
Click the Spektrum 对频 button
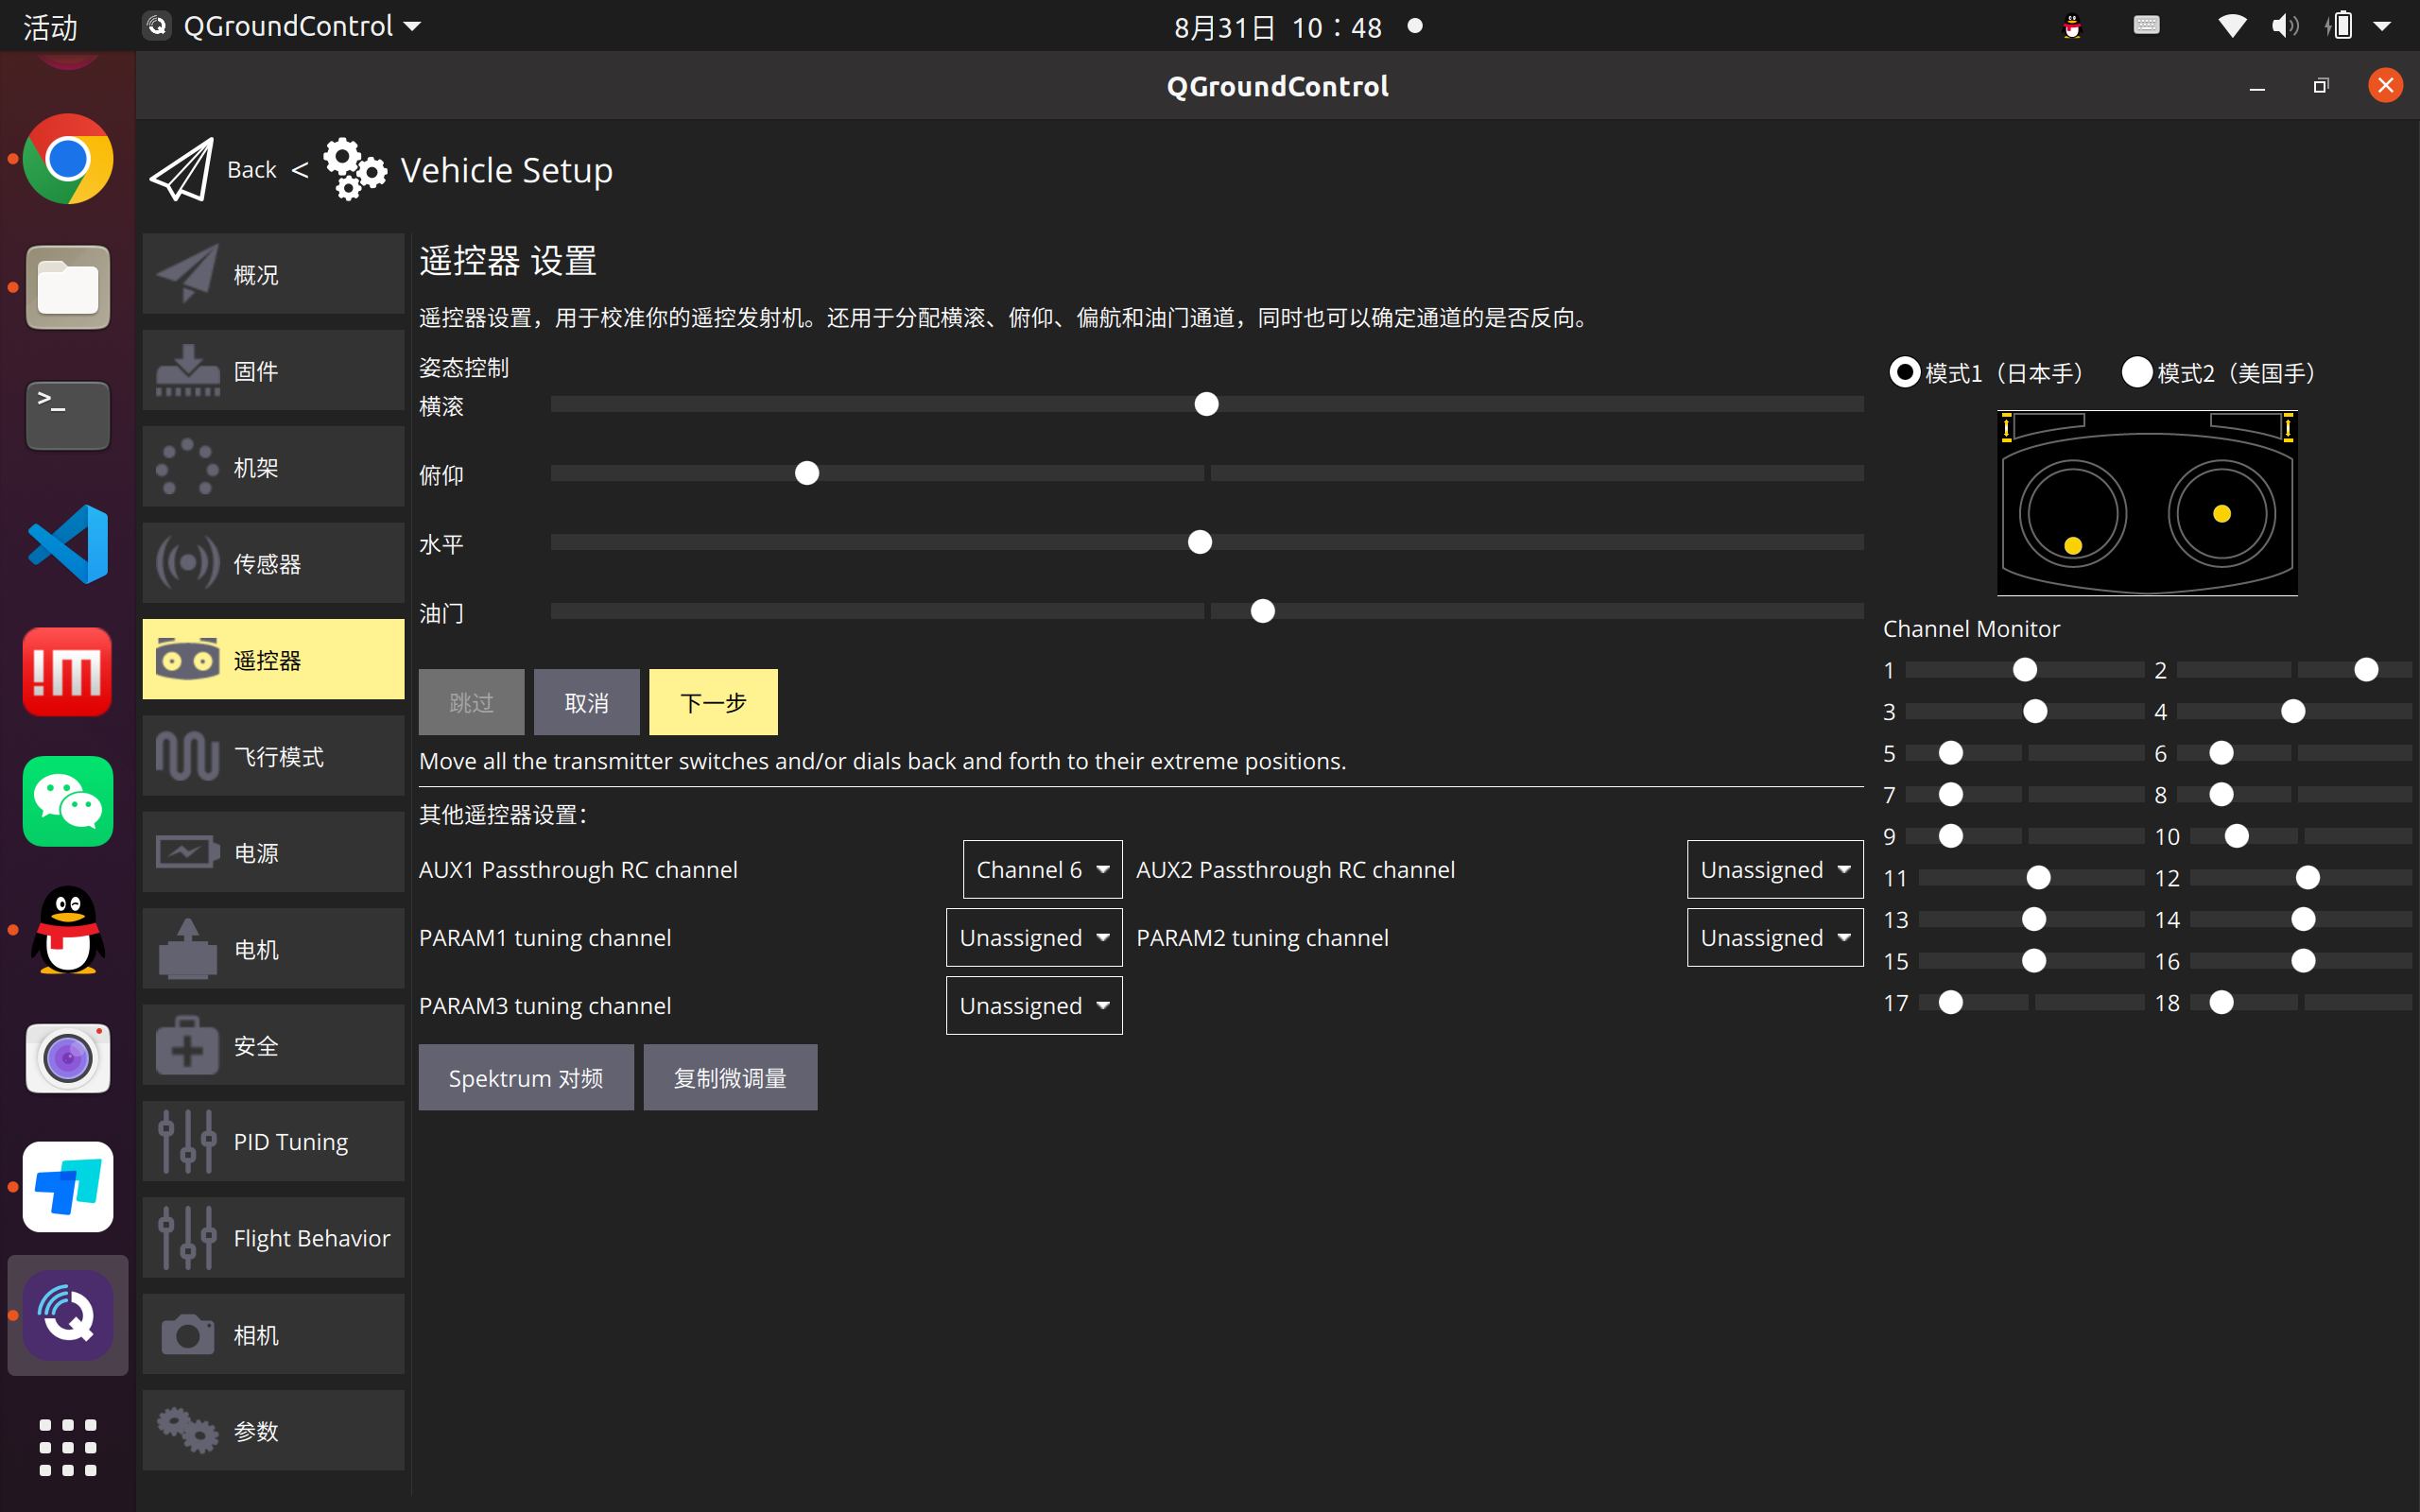point(526,1078)
